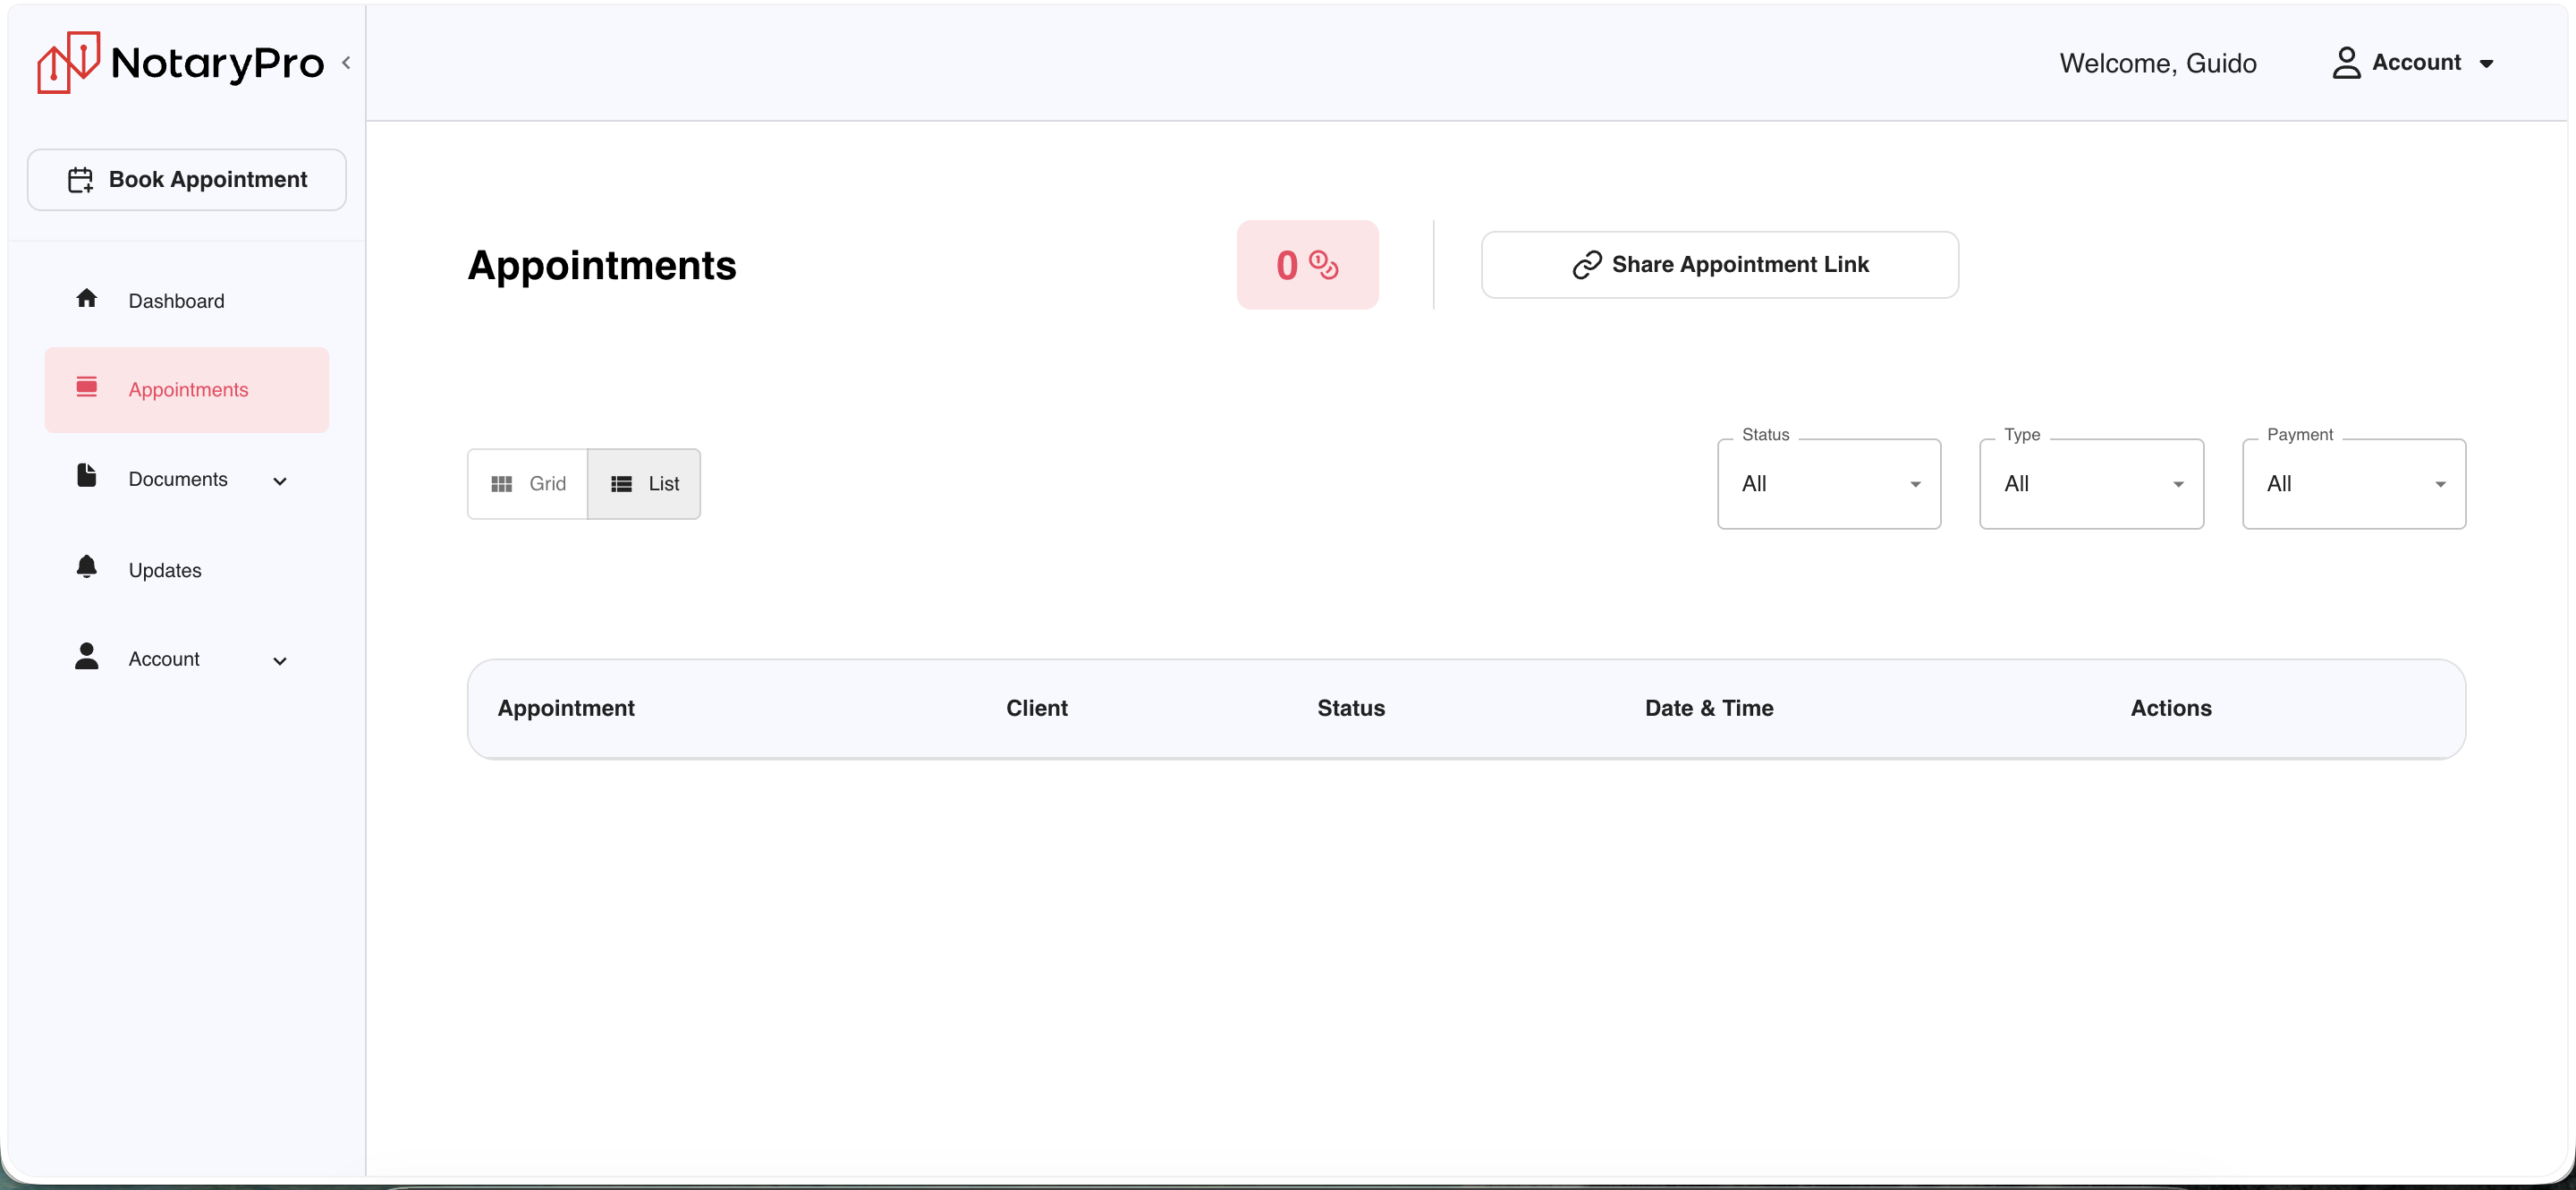Click the link icon in Share Appointment Link
The image size is (2576, 1190).
[1587, 265]
